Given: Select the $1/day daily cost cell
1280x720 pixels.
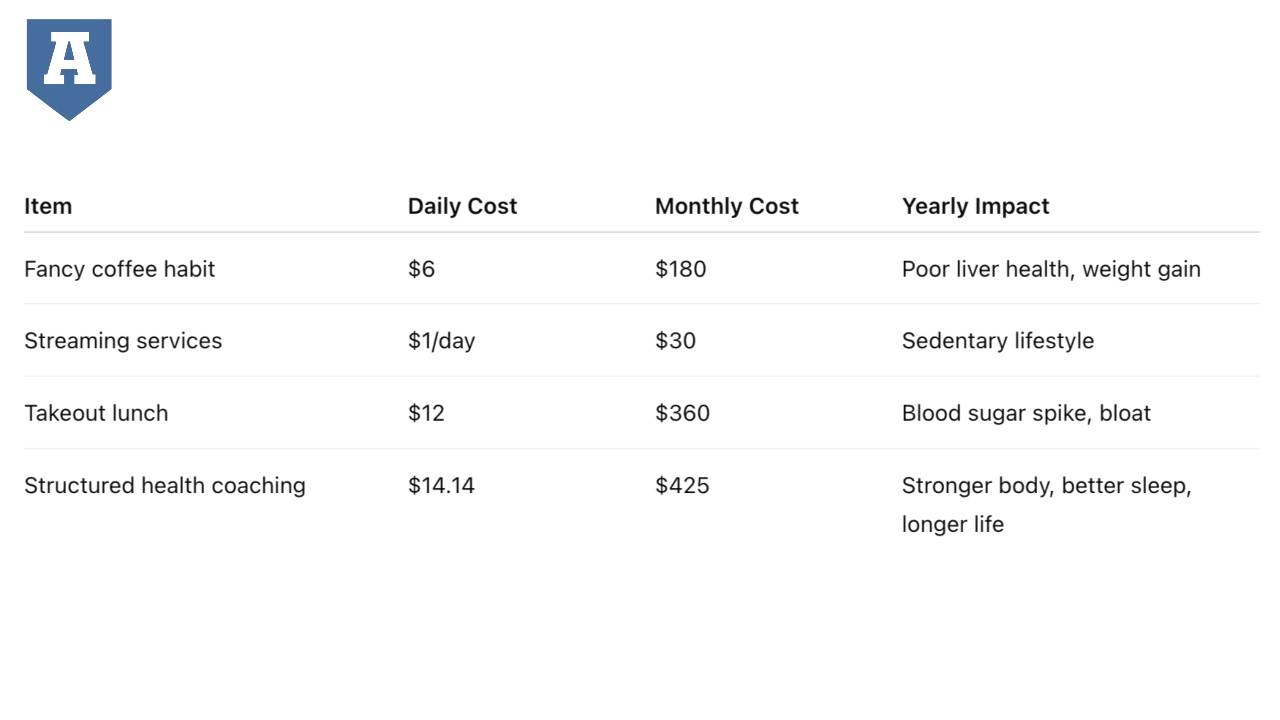Looking at the screenshot, I should pyautogui.click(x=441, y=341).
